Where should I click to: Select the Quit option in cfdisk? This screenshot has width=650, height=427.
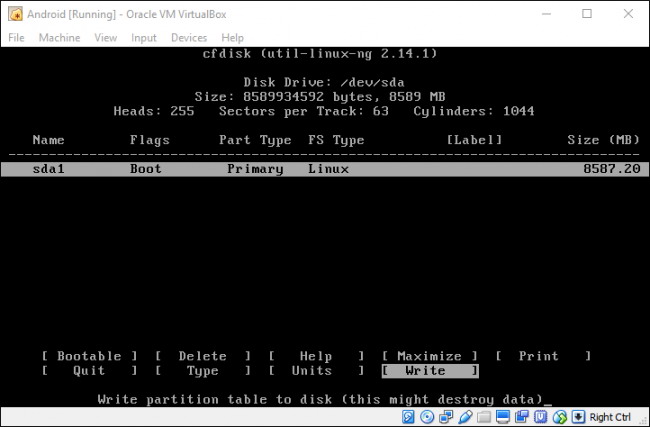coord(89,370)
